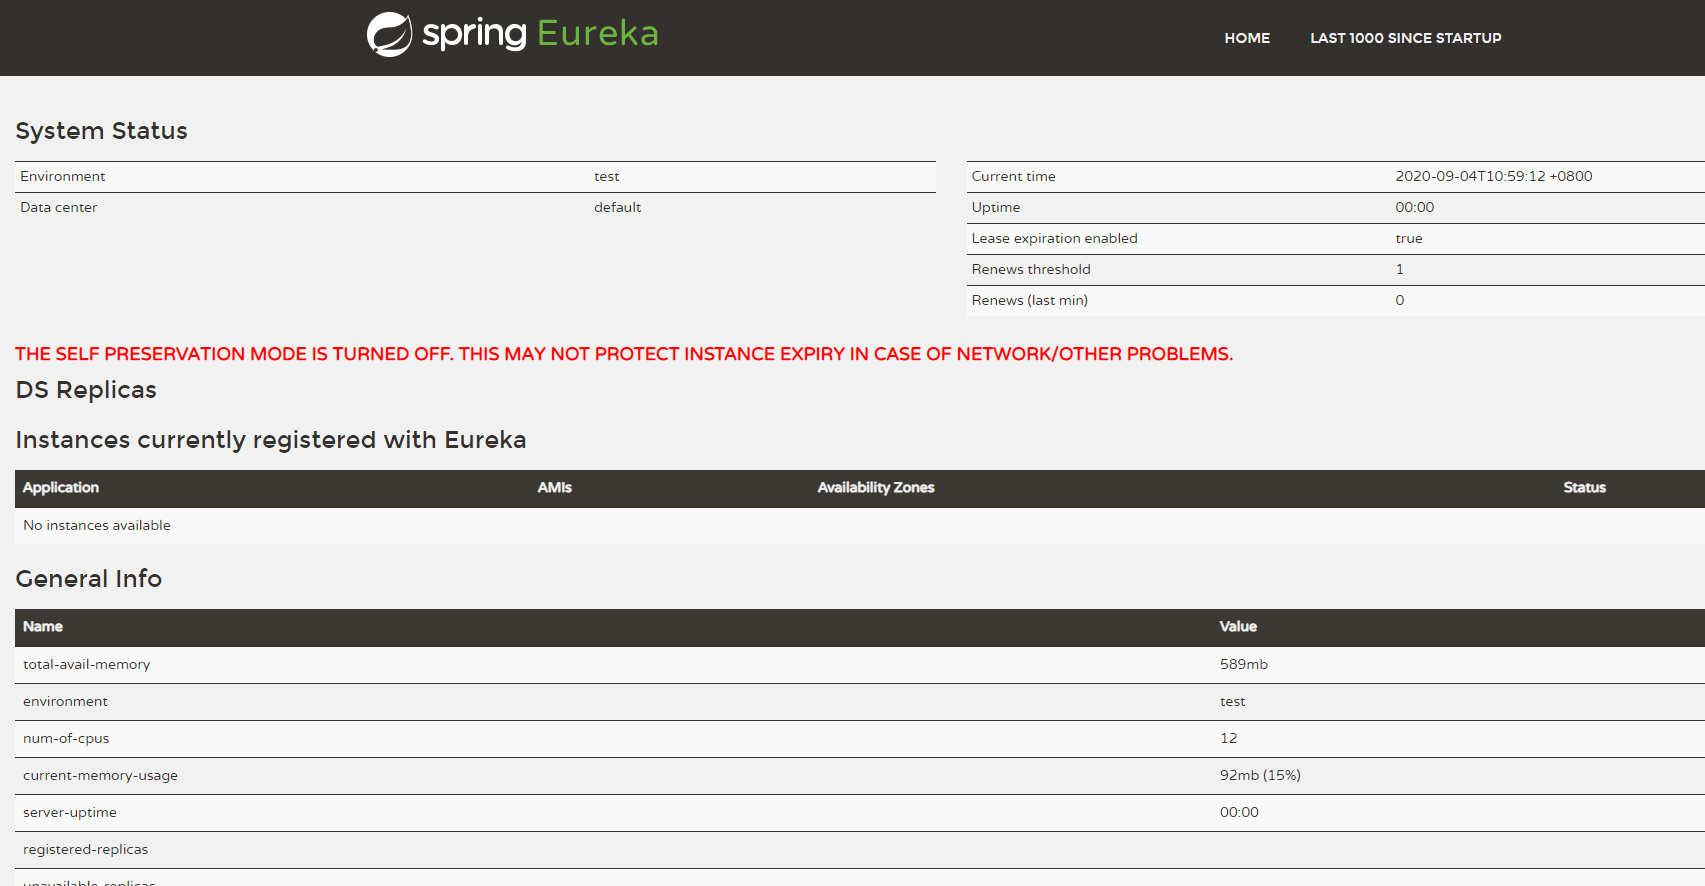Click the Renews (last min) label
Image resolution: width=1705 pixels, height=886 pixels.
1029,300
